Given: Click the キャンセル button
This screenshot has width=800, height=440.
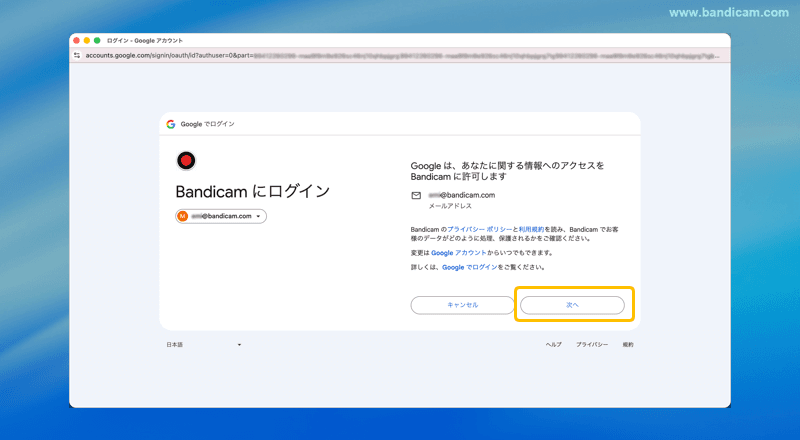Looking at the screenshot, I should pyautogui.click(x=462, y=305).
